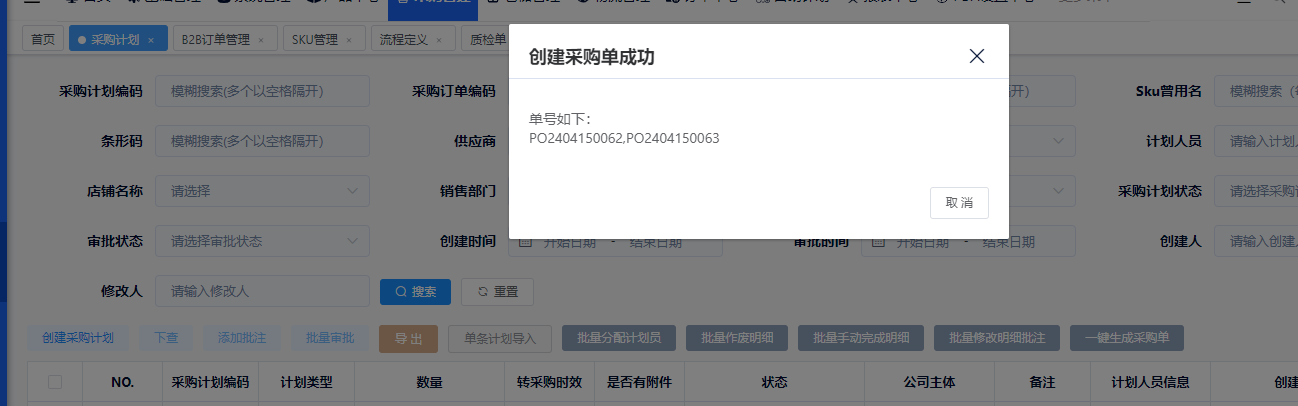Open the 审批状态 dropdown
This screenshot has height=406, width=1298.
(x=262, y=241)
